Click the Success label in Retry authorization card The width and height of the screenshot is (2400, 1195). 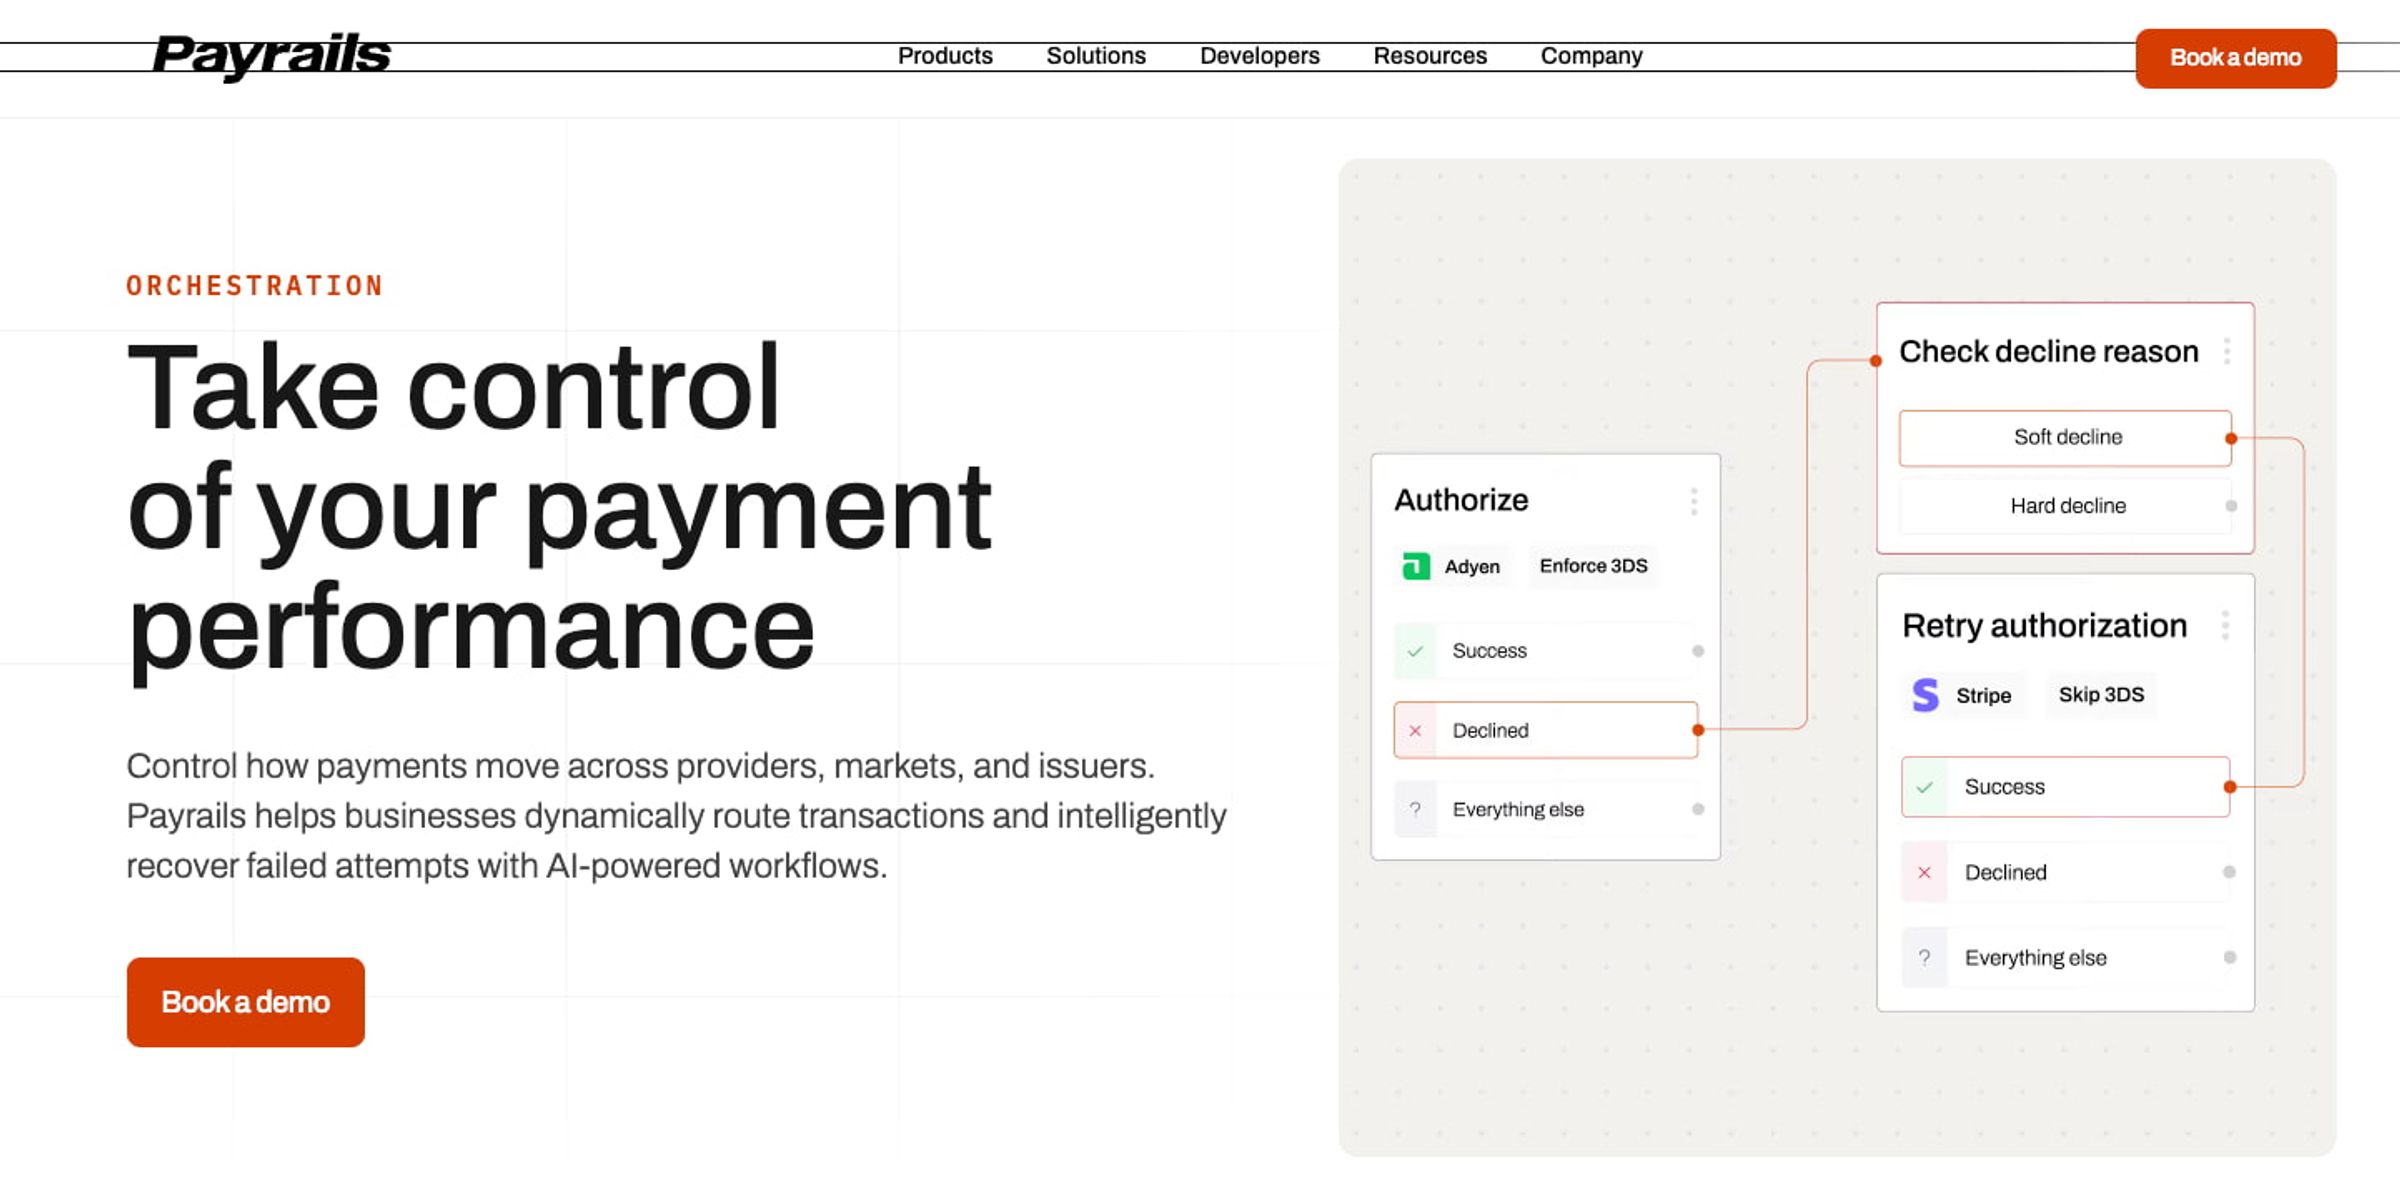(x=2004, y=787)
